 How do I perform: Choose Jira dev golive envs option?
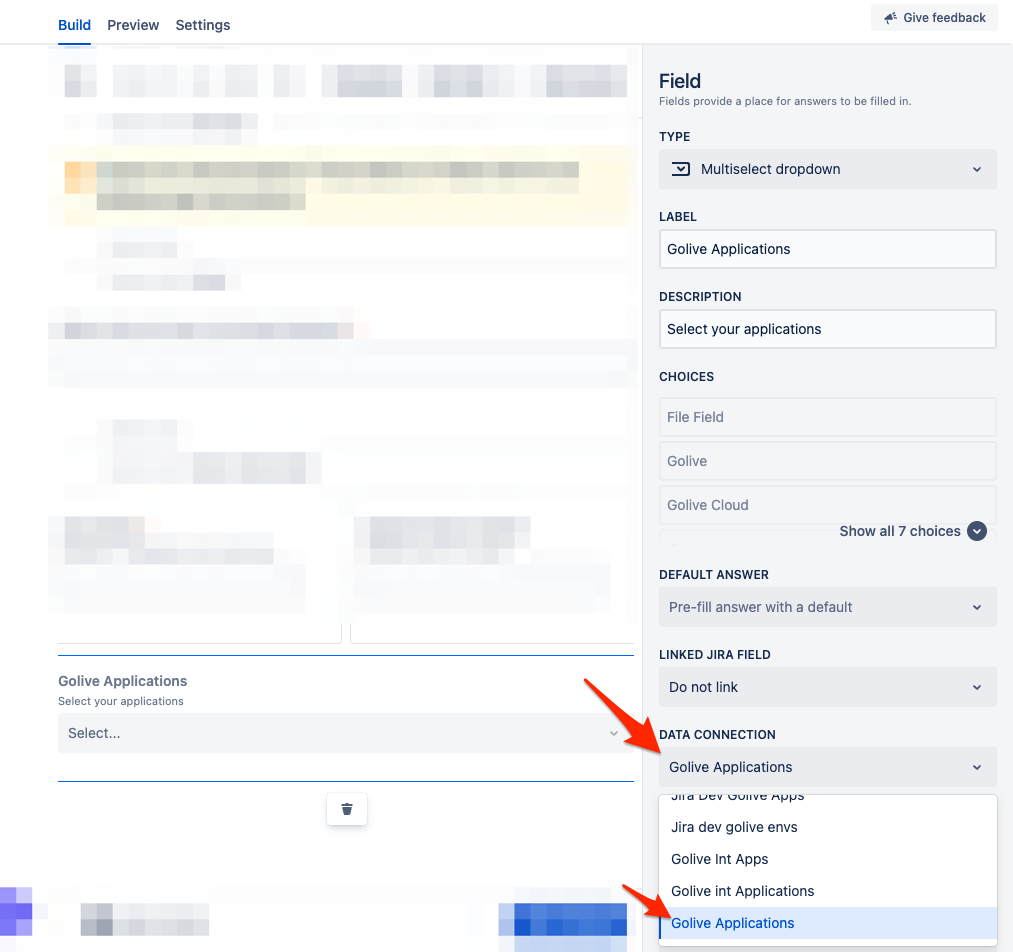[x=734, y=827]
